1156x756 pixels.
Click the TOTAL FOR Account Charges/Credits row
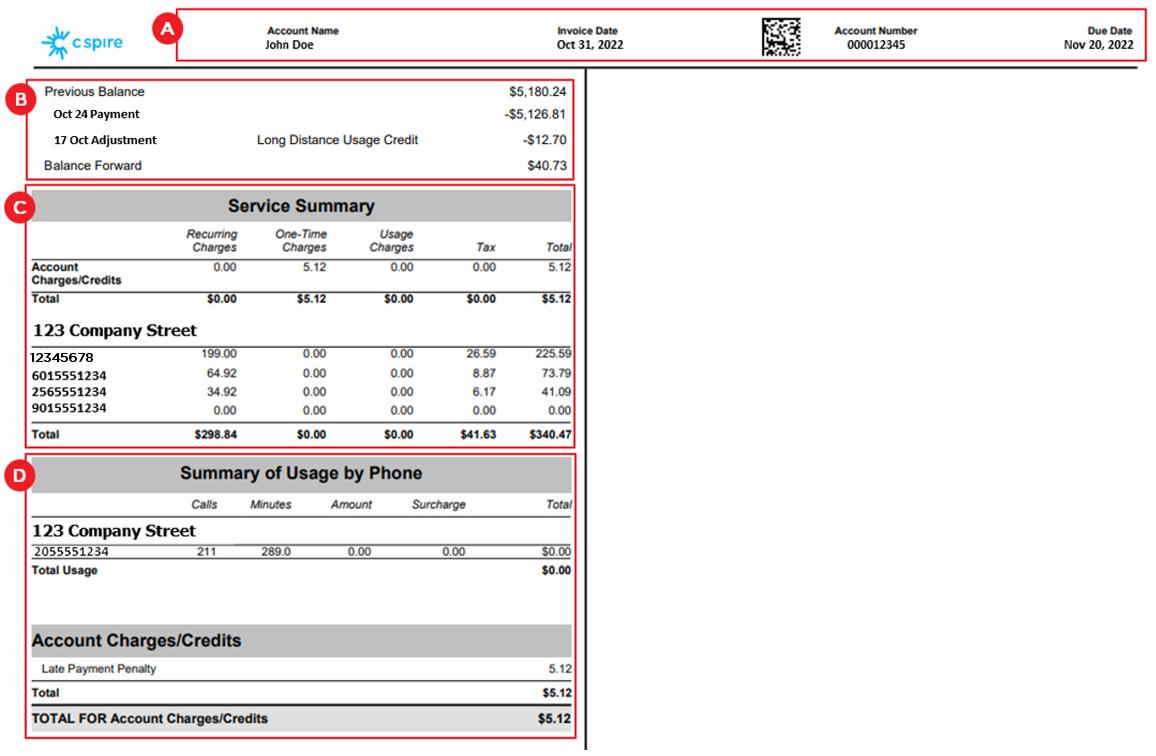tap(300, 718)
